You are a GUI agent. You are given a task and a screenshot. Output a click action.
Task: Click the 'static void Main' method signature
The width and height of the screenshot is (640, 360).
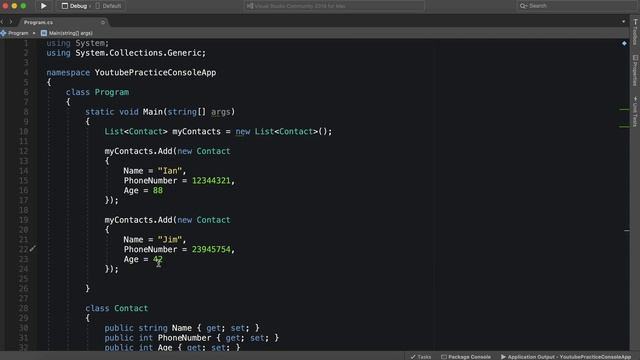point(160,112)
